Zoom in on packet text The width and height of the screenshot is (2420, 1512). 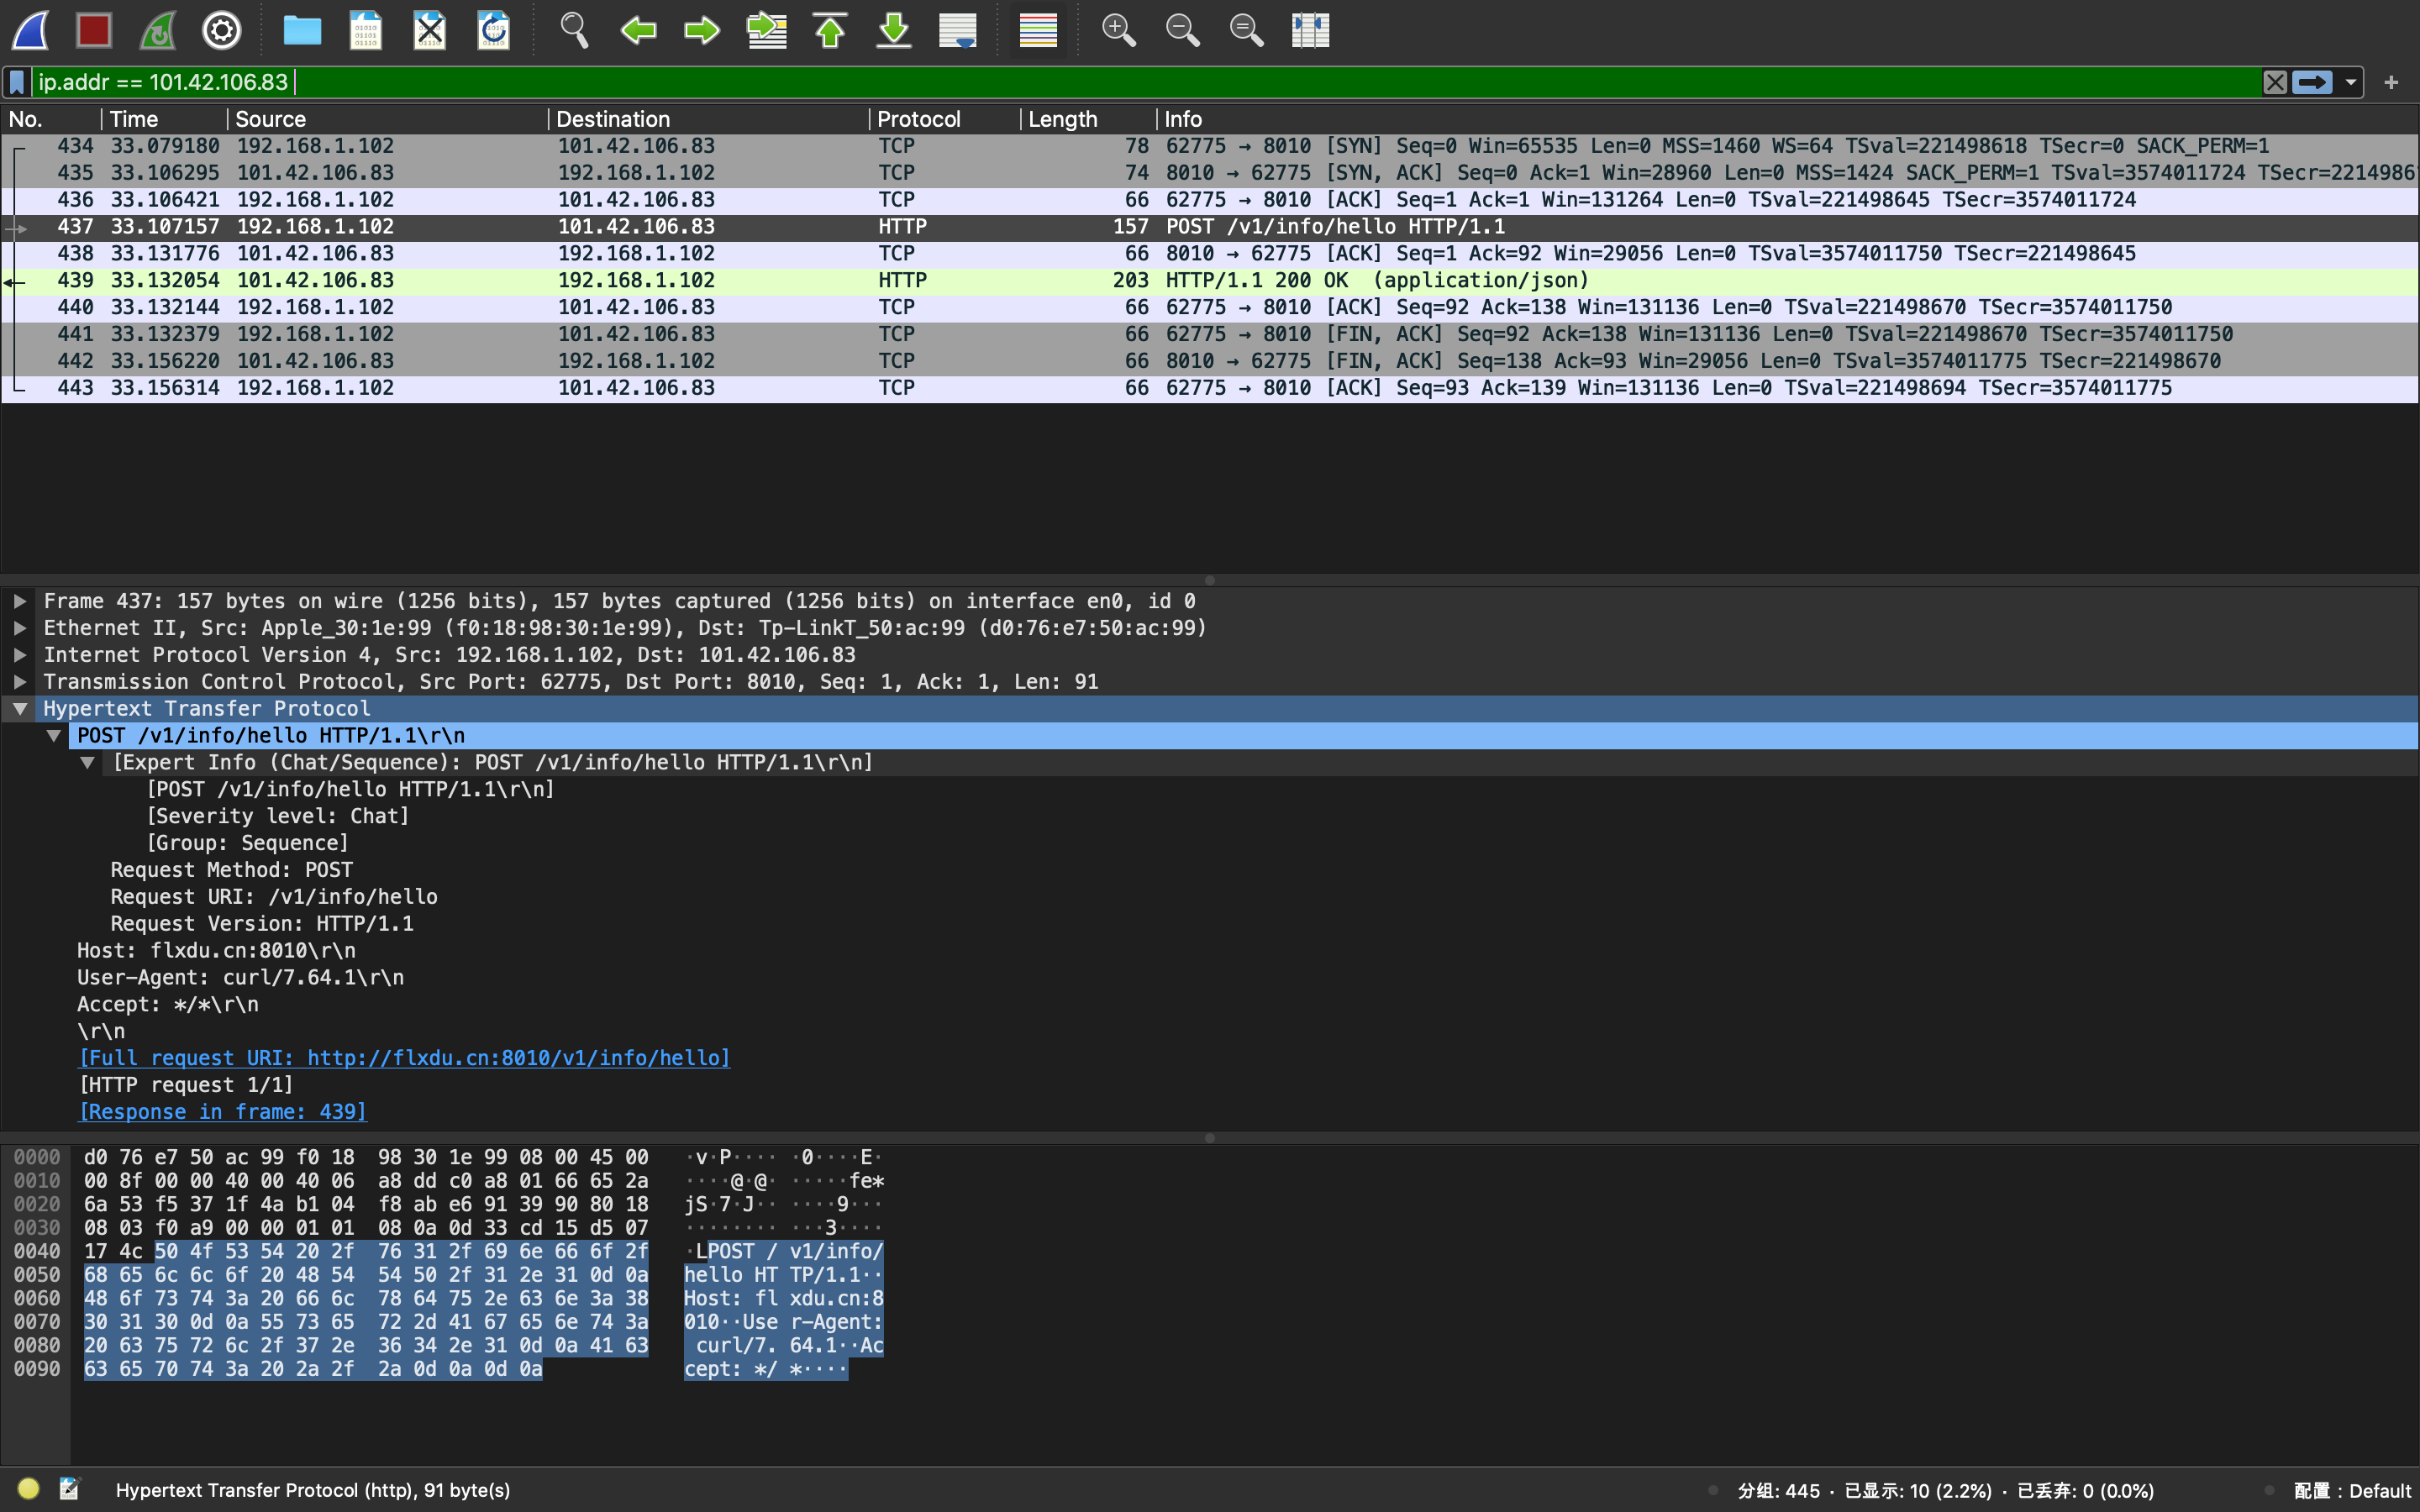point(1118,30)
